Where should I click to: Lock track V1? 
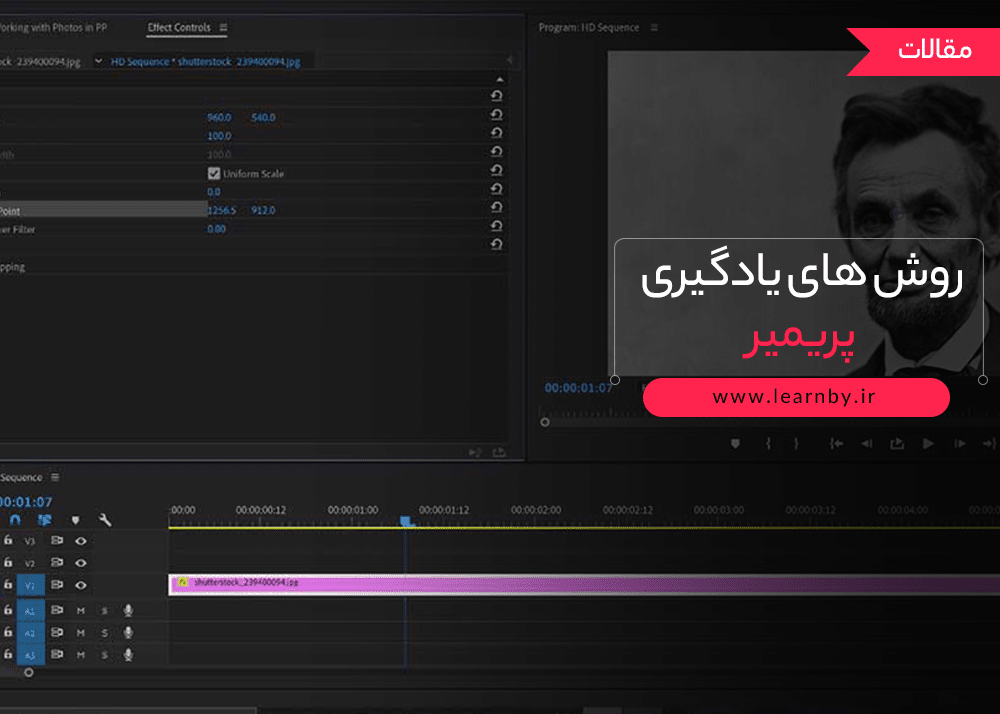[8, 585]
